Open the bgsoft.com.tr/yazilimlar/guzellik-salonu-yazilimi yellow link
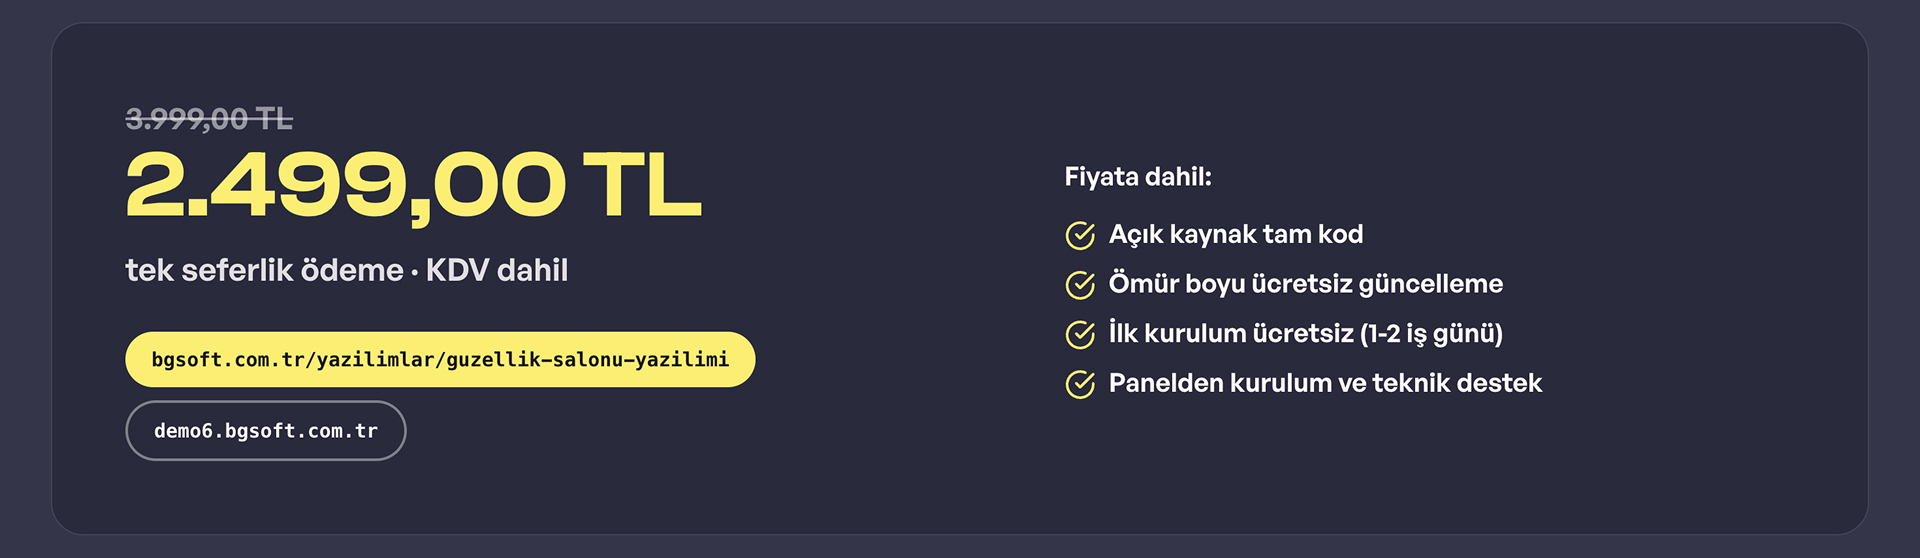 pos(440,359)
